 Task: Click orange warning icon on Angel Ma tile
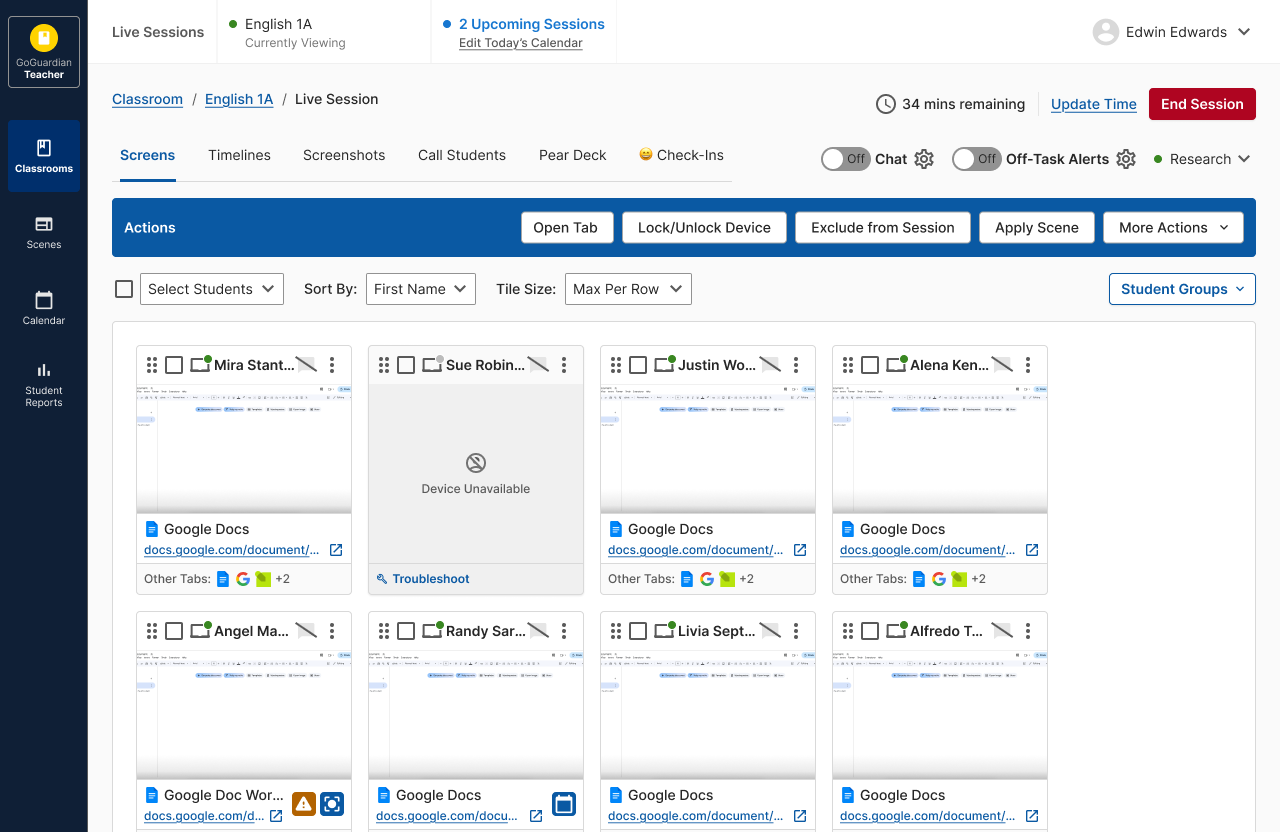tap(304, 804)
